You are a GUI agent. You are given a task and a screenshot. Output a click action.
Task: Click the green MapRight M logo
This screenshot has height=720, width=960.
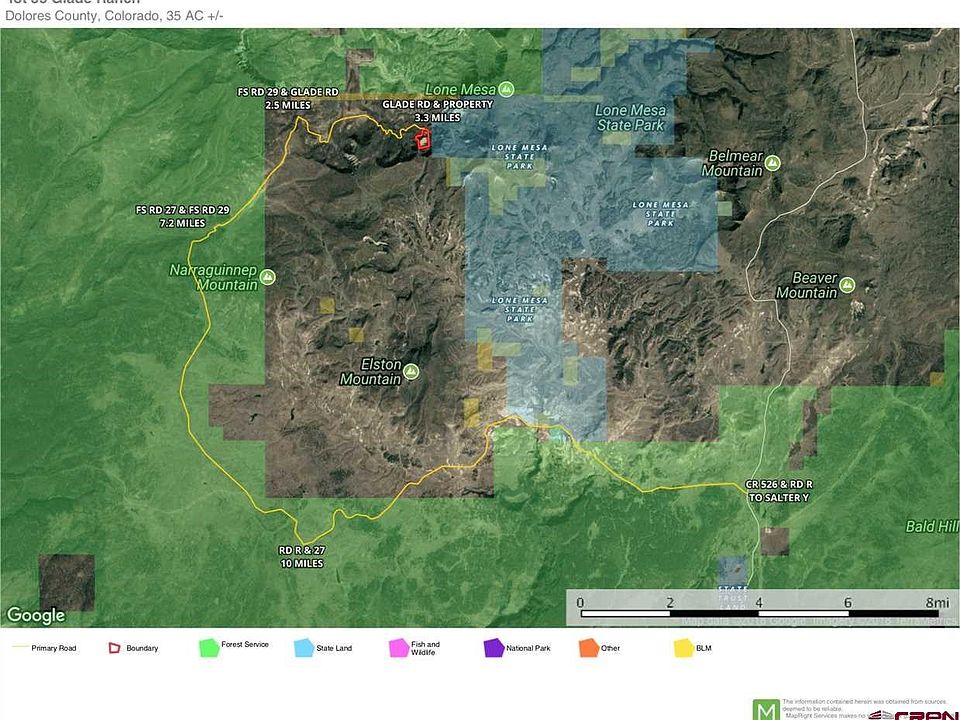pos(766,710)
